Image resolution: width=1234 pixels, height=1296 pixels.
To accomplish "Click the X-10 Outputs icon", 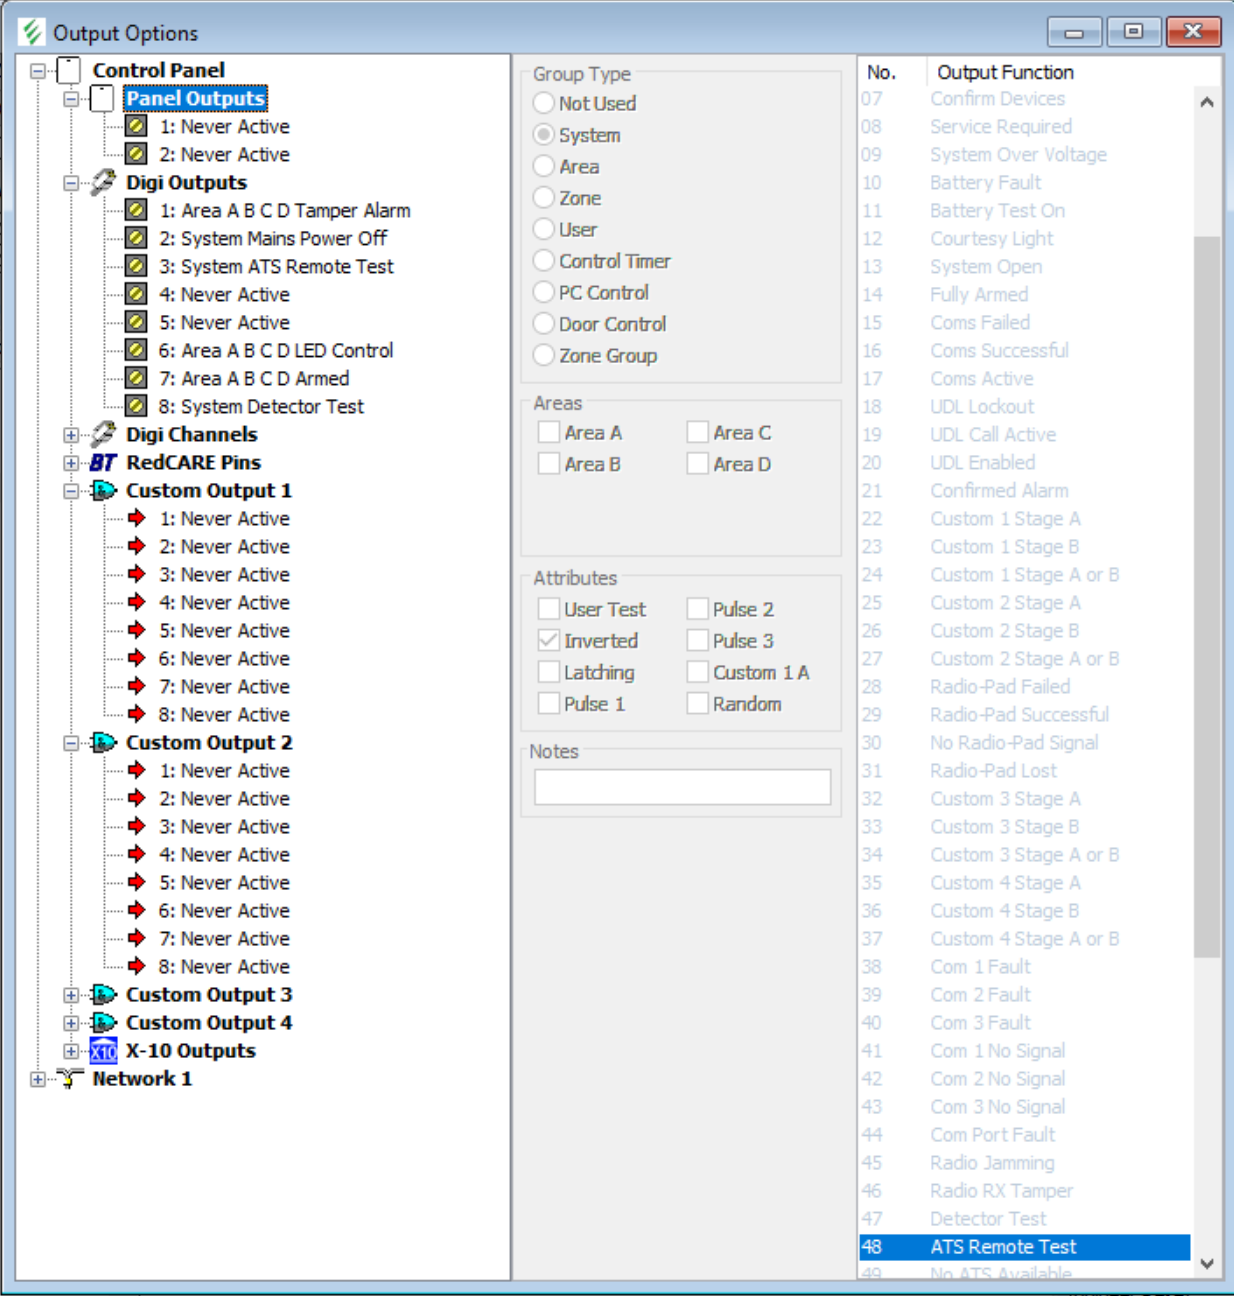I will (x=103, y=1051).
